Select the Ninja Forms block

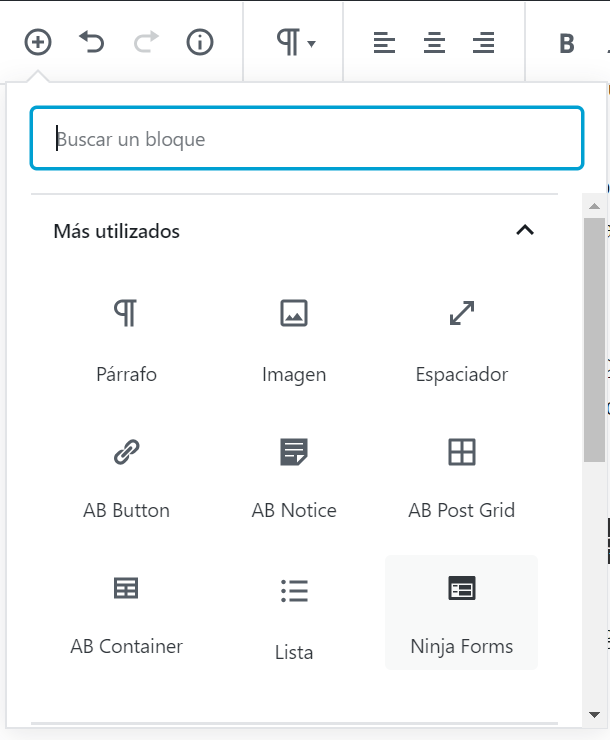461,612
